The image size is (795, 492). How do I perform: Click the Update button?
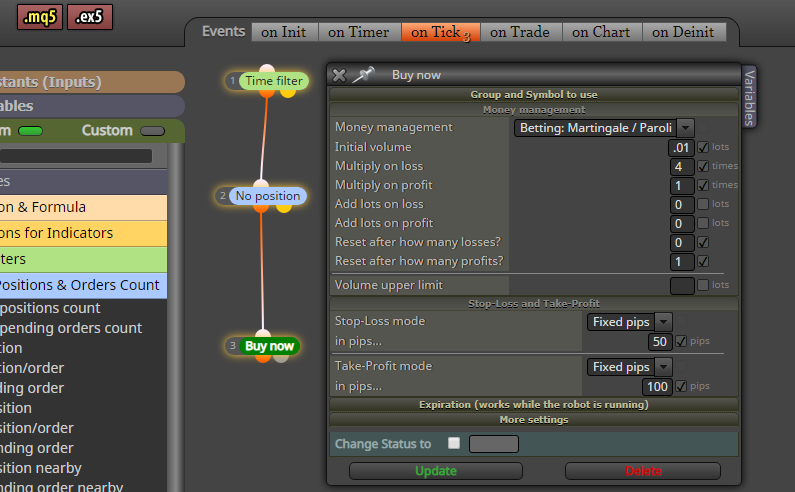[436, 471]
